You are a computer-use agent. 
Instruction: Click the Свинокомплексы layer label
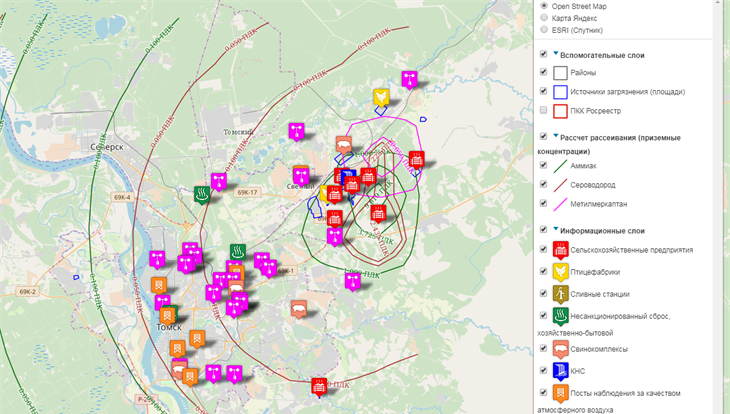599,349
